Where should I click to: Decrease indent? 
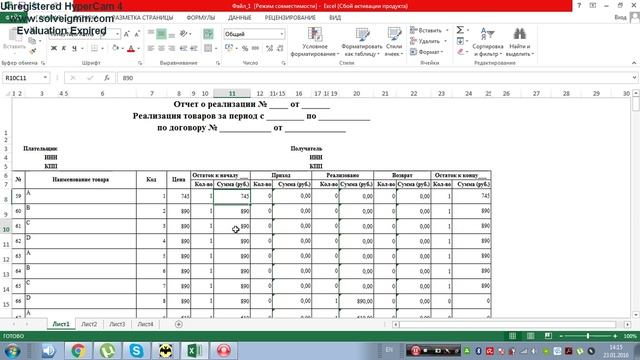[183, 49]
